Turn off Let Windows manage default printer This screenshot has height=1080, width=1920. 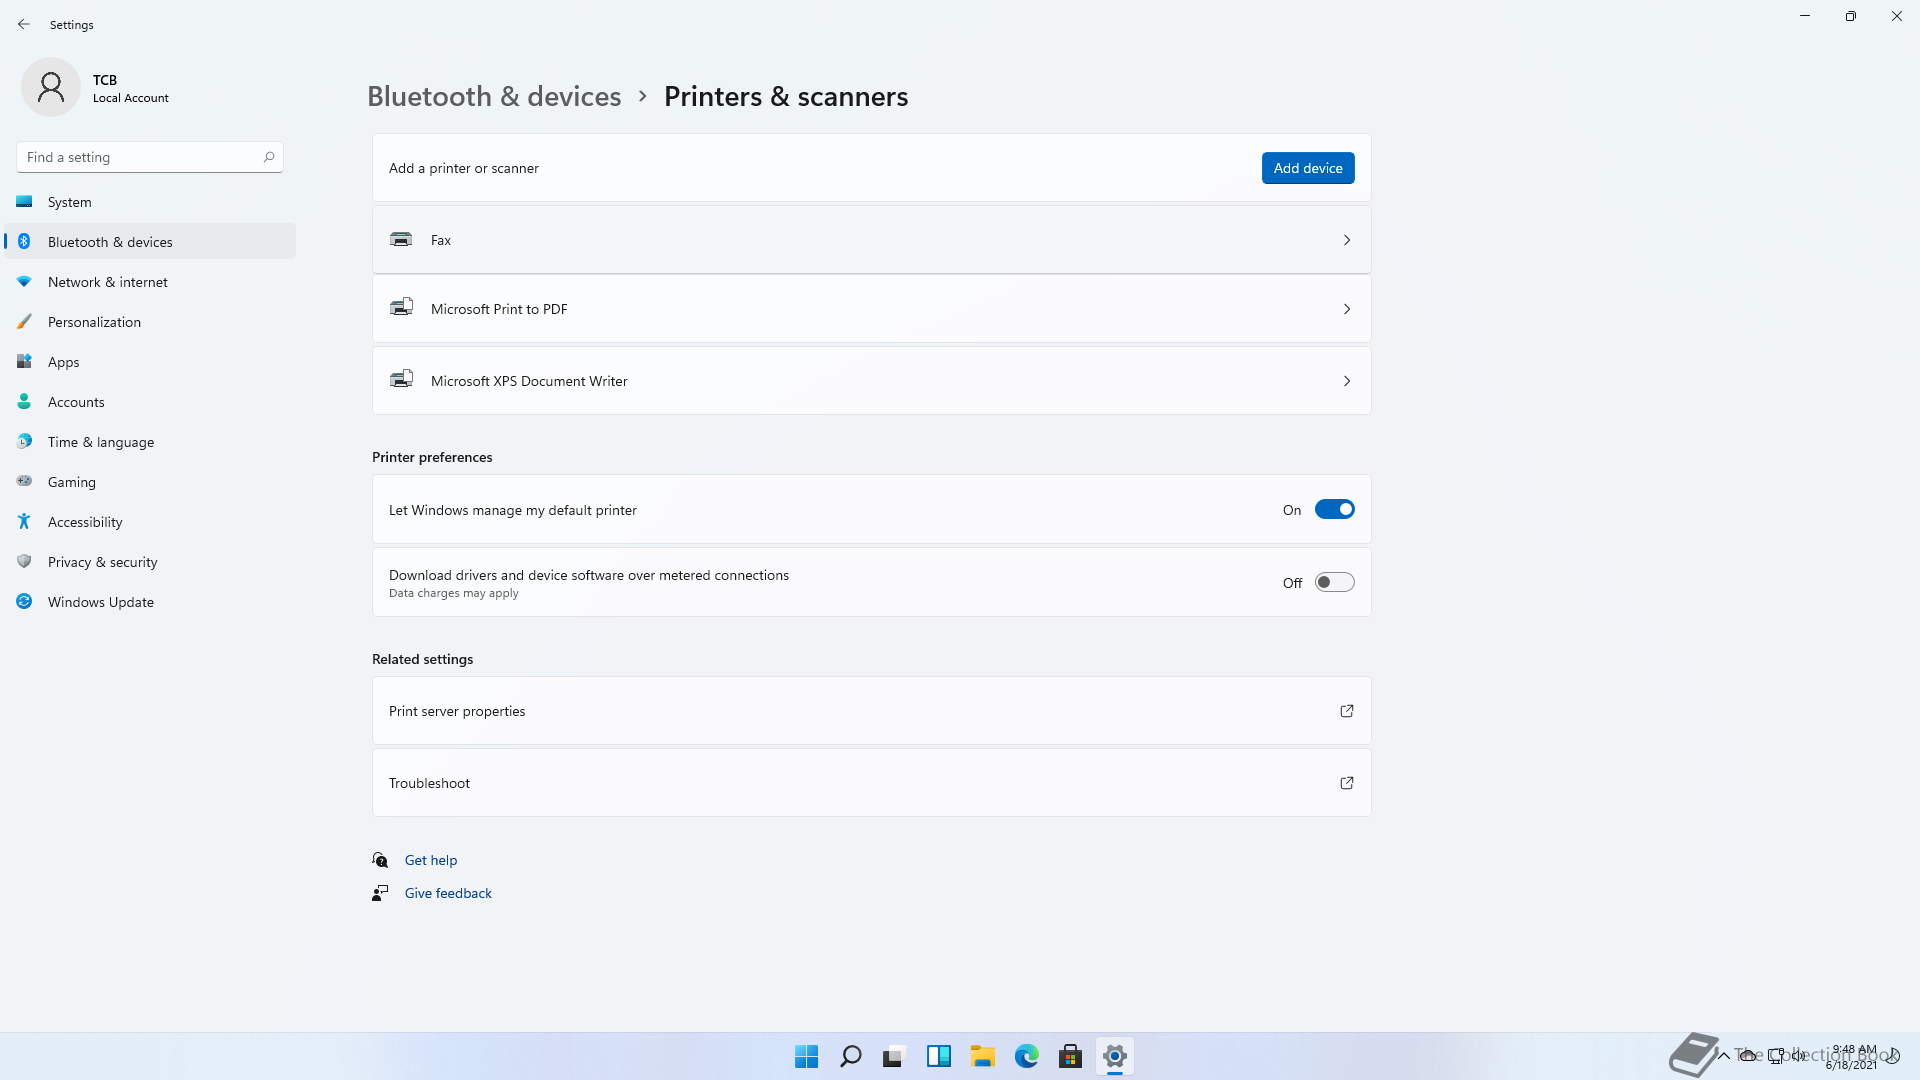pos(1335,510)
